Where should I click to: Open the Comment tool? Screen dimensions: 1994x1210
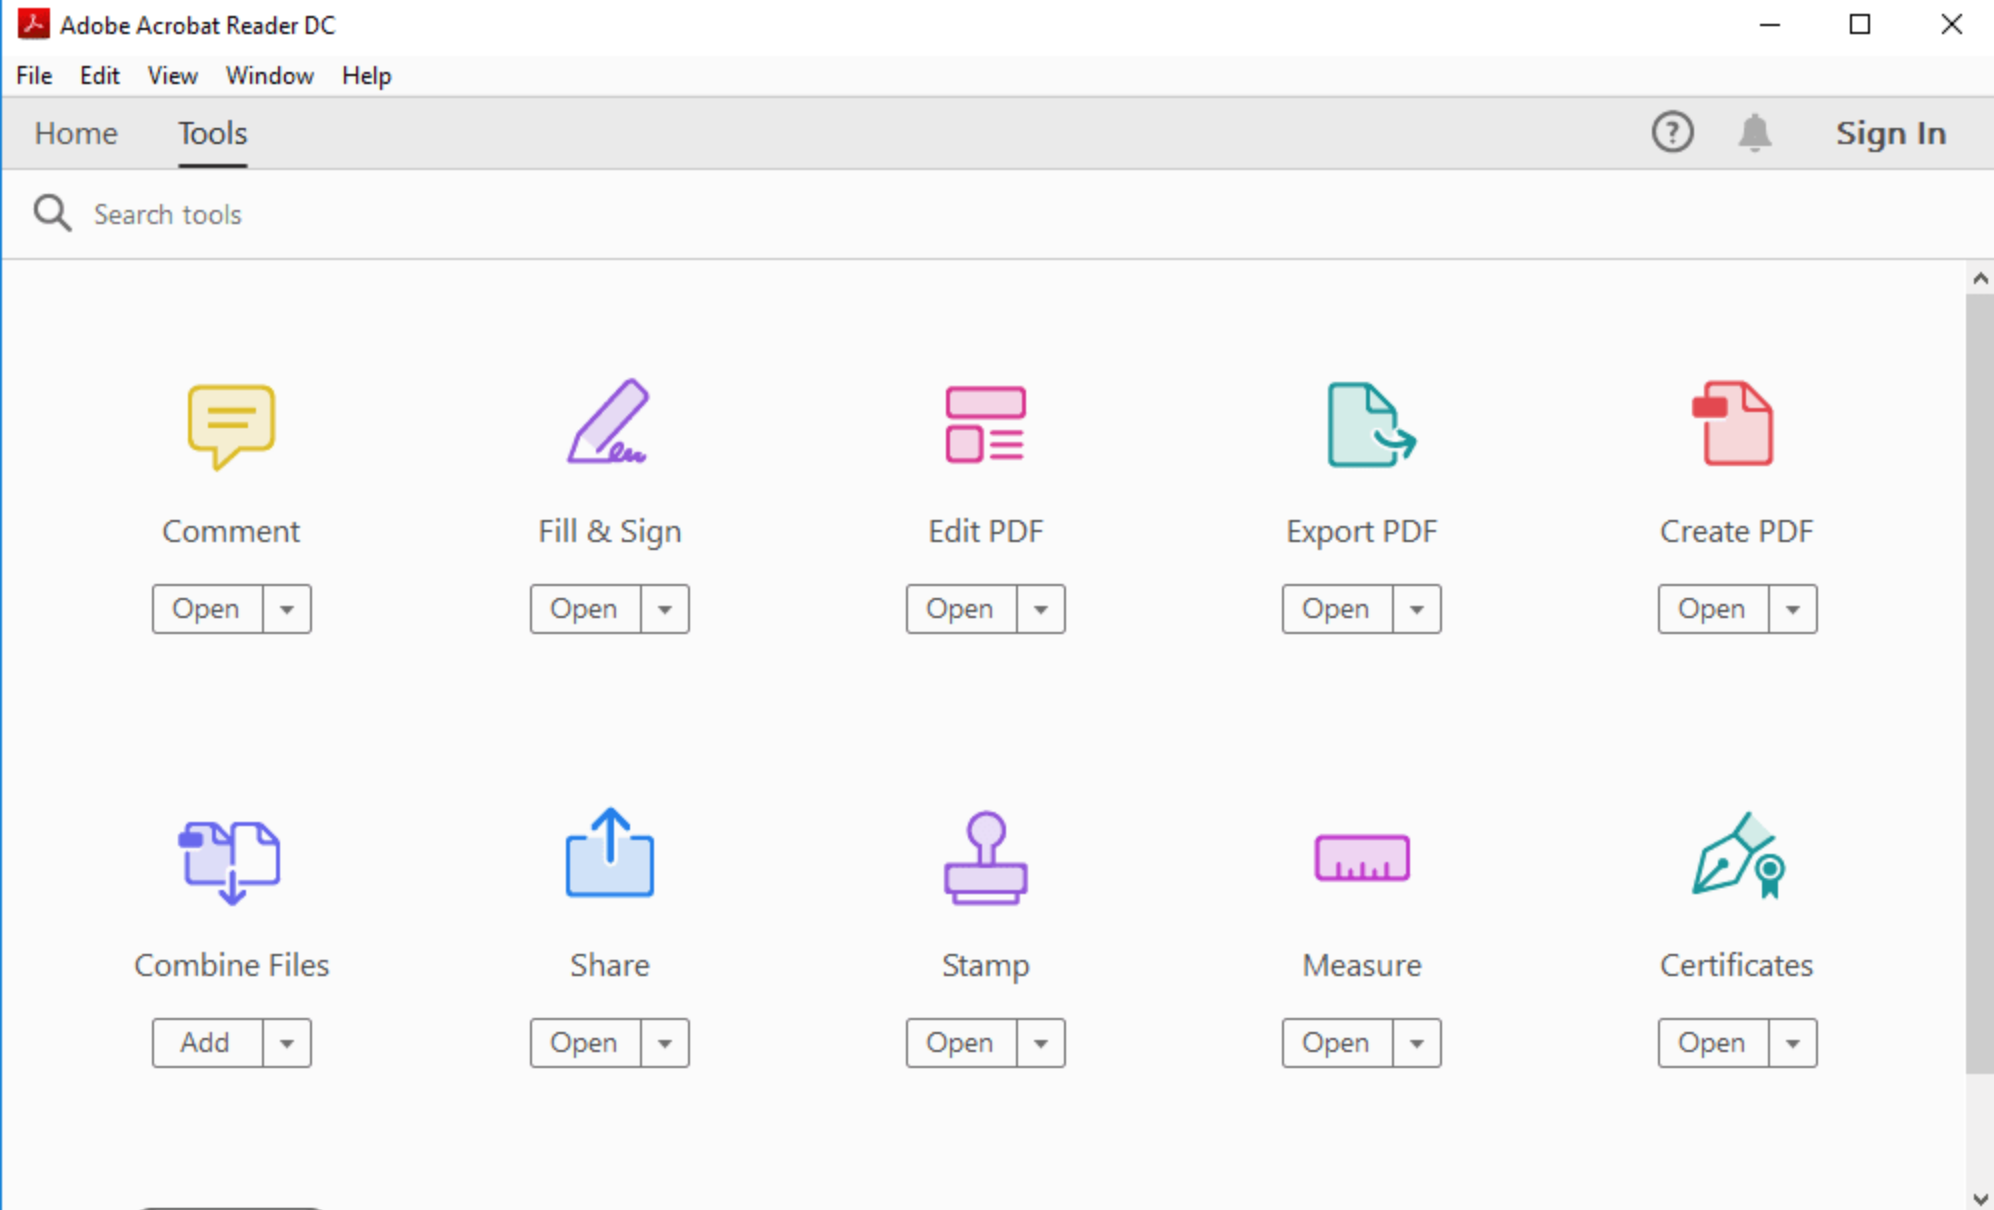(x=207, y=609)
